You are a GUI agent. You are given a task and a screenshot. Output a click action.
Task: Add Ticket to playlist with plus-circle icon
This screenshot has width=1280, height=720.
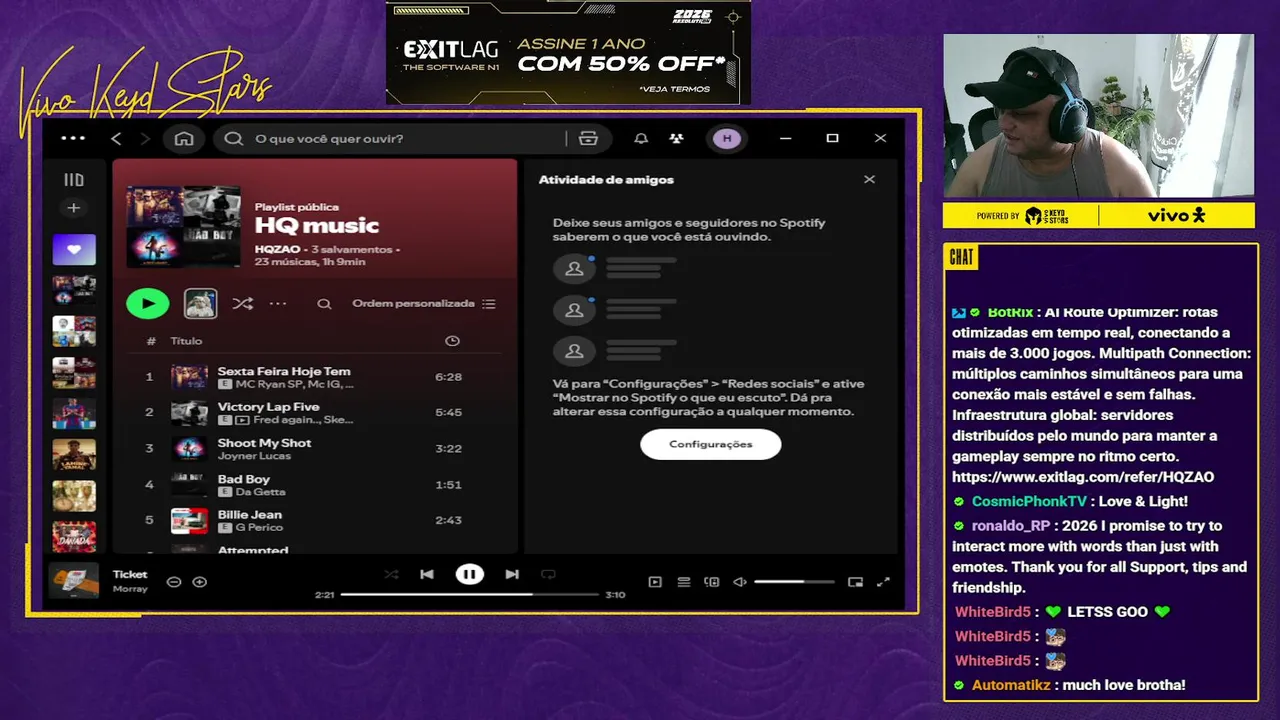200,582
